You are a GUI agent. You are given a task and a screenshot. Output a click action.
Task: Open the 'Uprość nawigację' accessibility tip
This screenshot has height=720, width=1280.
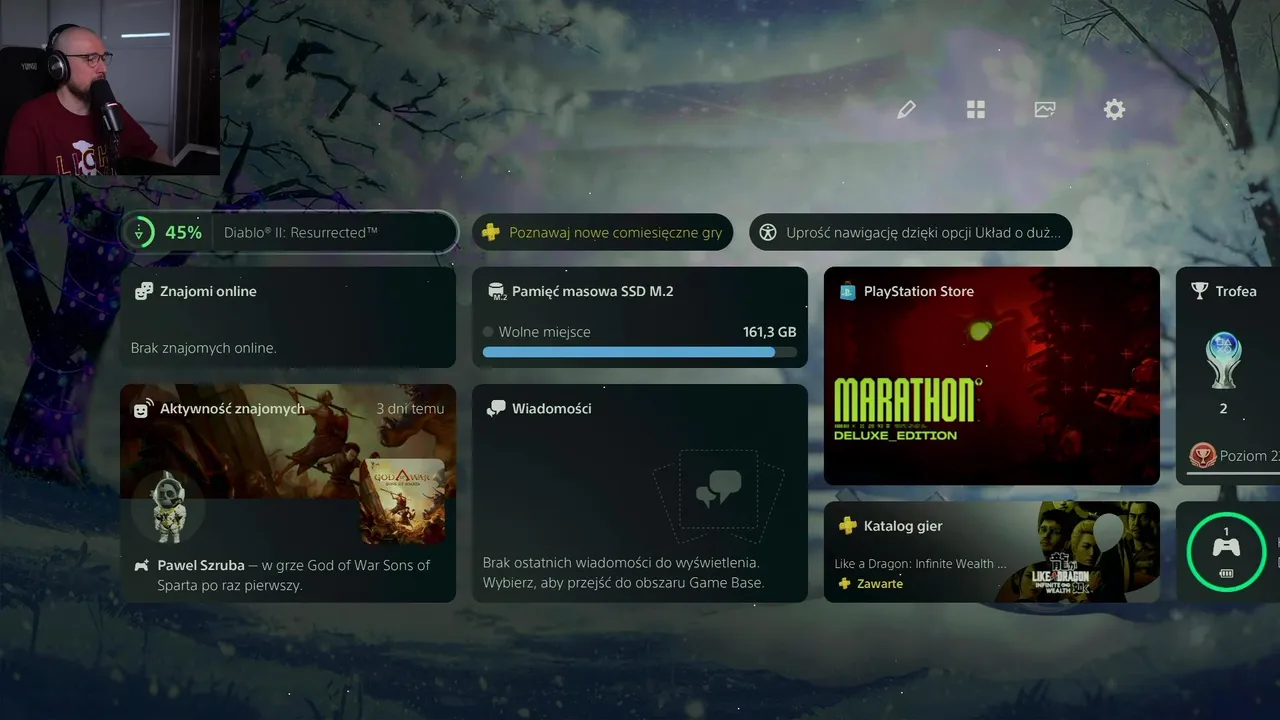[x=910, y=232]
